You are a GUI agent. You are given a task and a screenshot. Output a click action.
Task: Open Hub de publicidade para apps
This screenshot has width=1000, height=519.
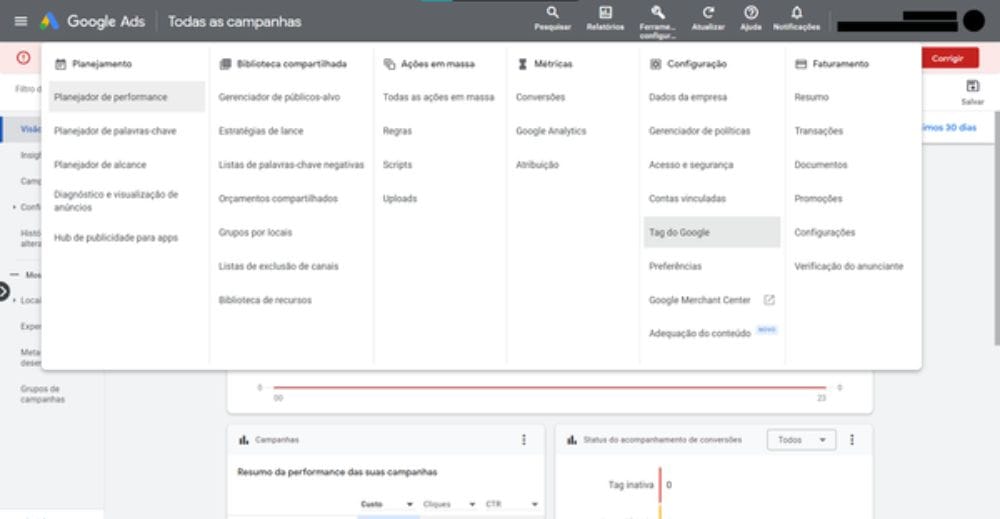pyautogui.click(x=116, y=238)
